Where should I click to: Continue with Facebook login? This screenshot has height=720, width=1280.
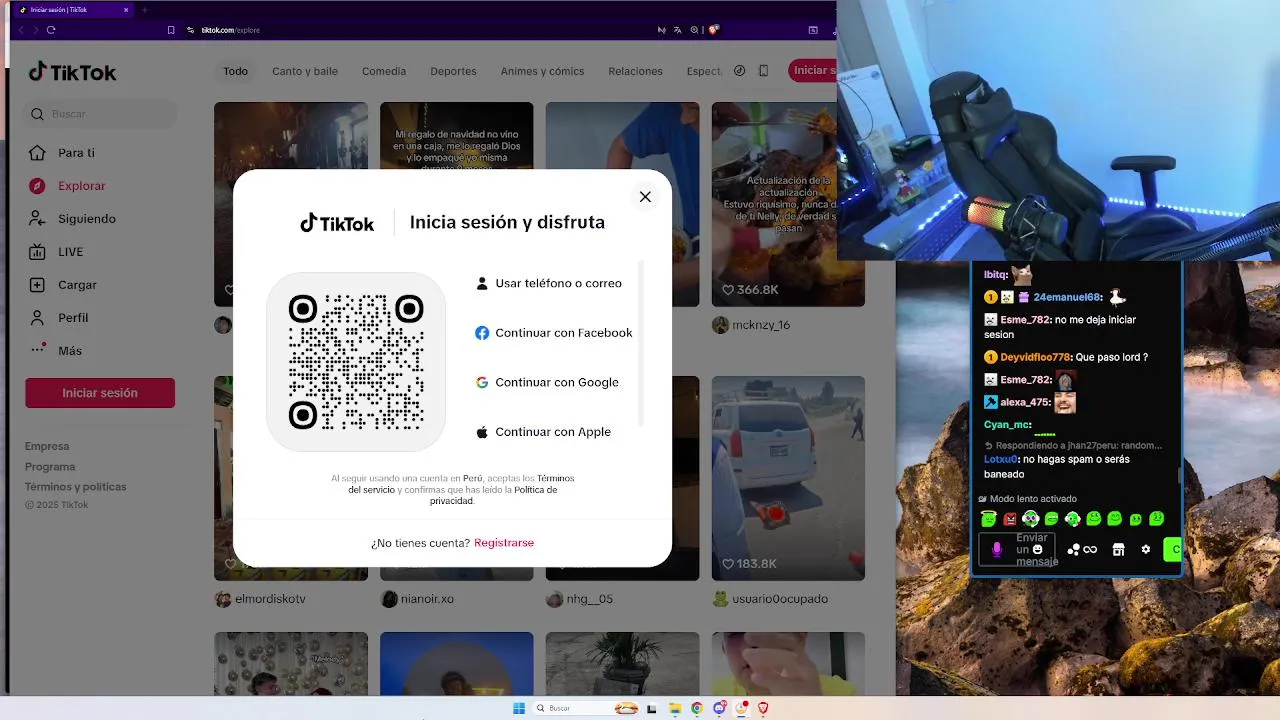[x=554, y=333]
